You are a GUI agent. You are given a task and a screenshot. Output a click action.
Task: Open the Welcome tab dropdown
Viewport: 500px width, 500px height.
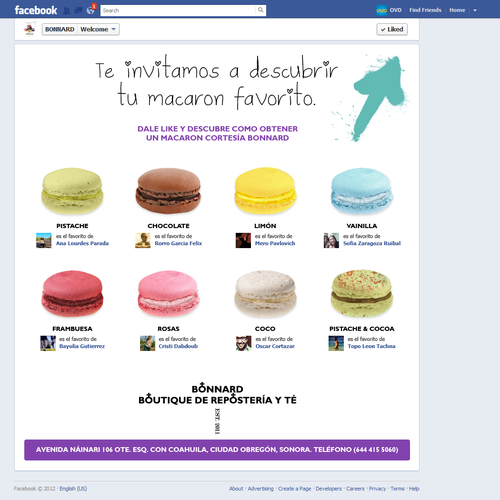pyautogui.click(x=98, y=29)
